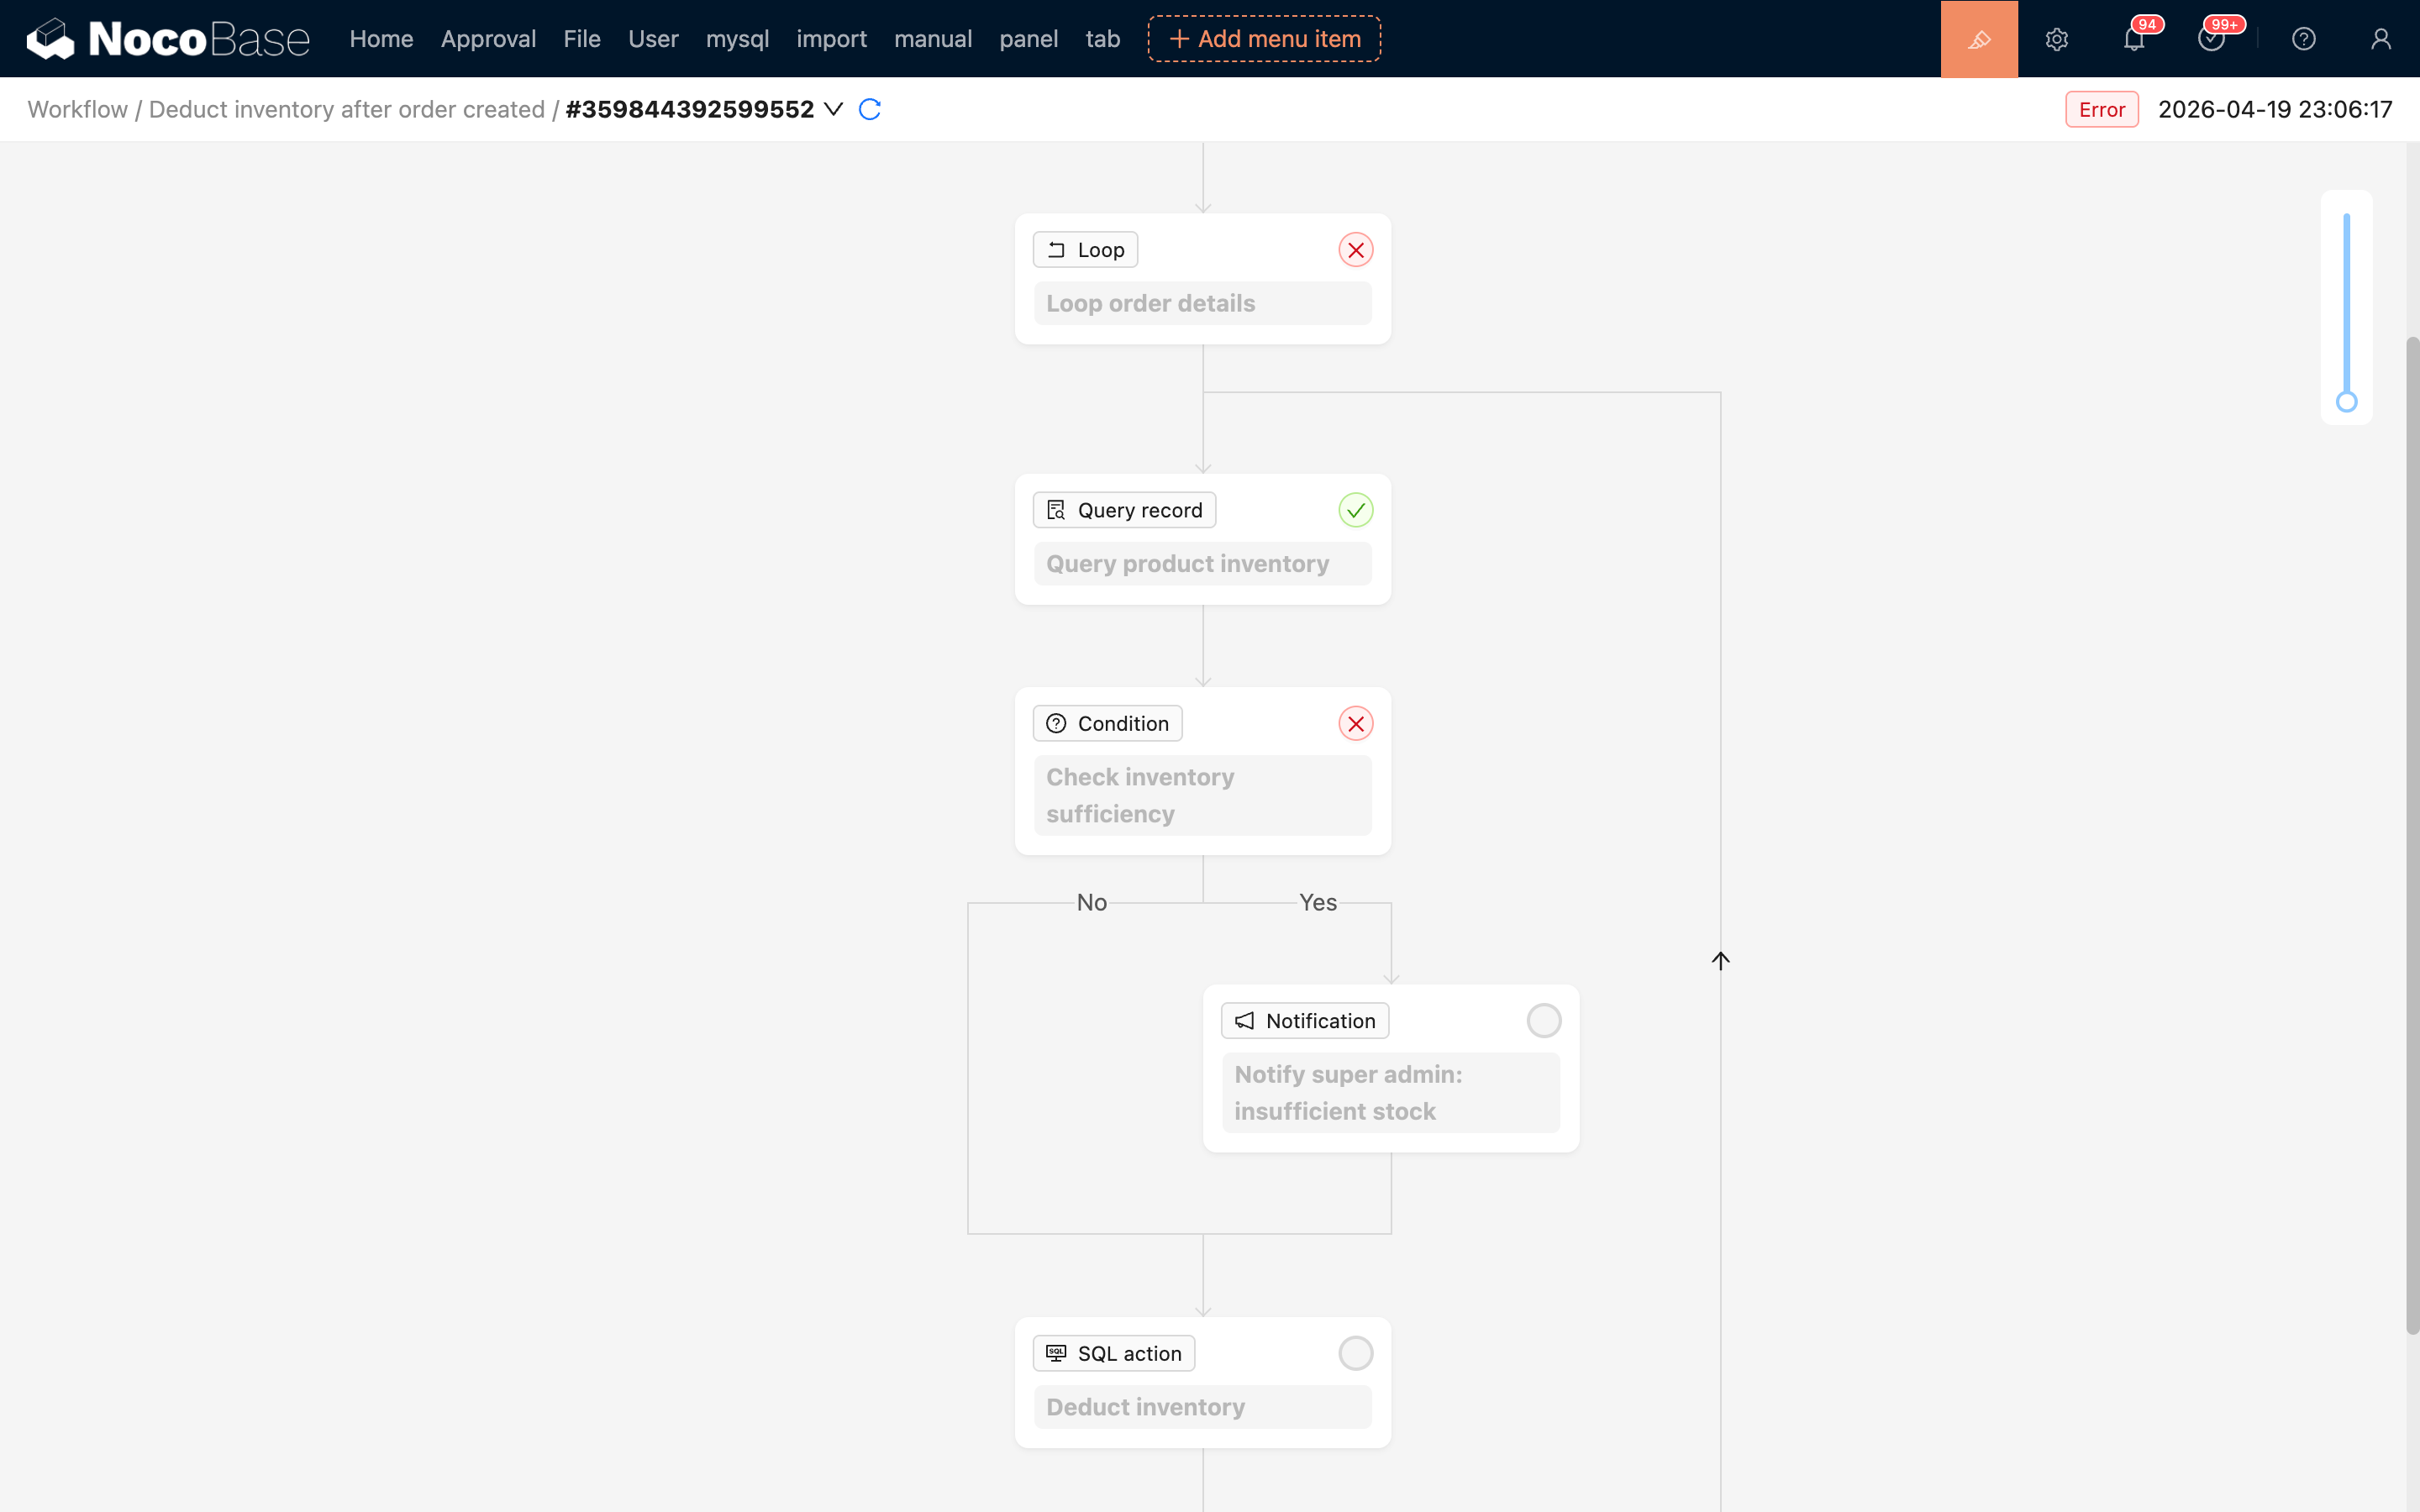Click the UI editor highlighter icon
This screenshot has height=1512, width=2420.
pos(1979,39)
